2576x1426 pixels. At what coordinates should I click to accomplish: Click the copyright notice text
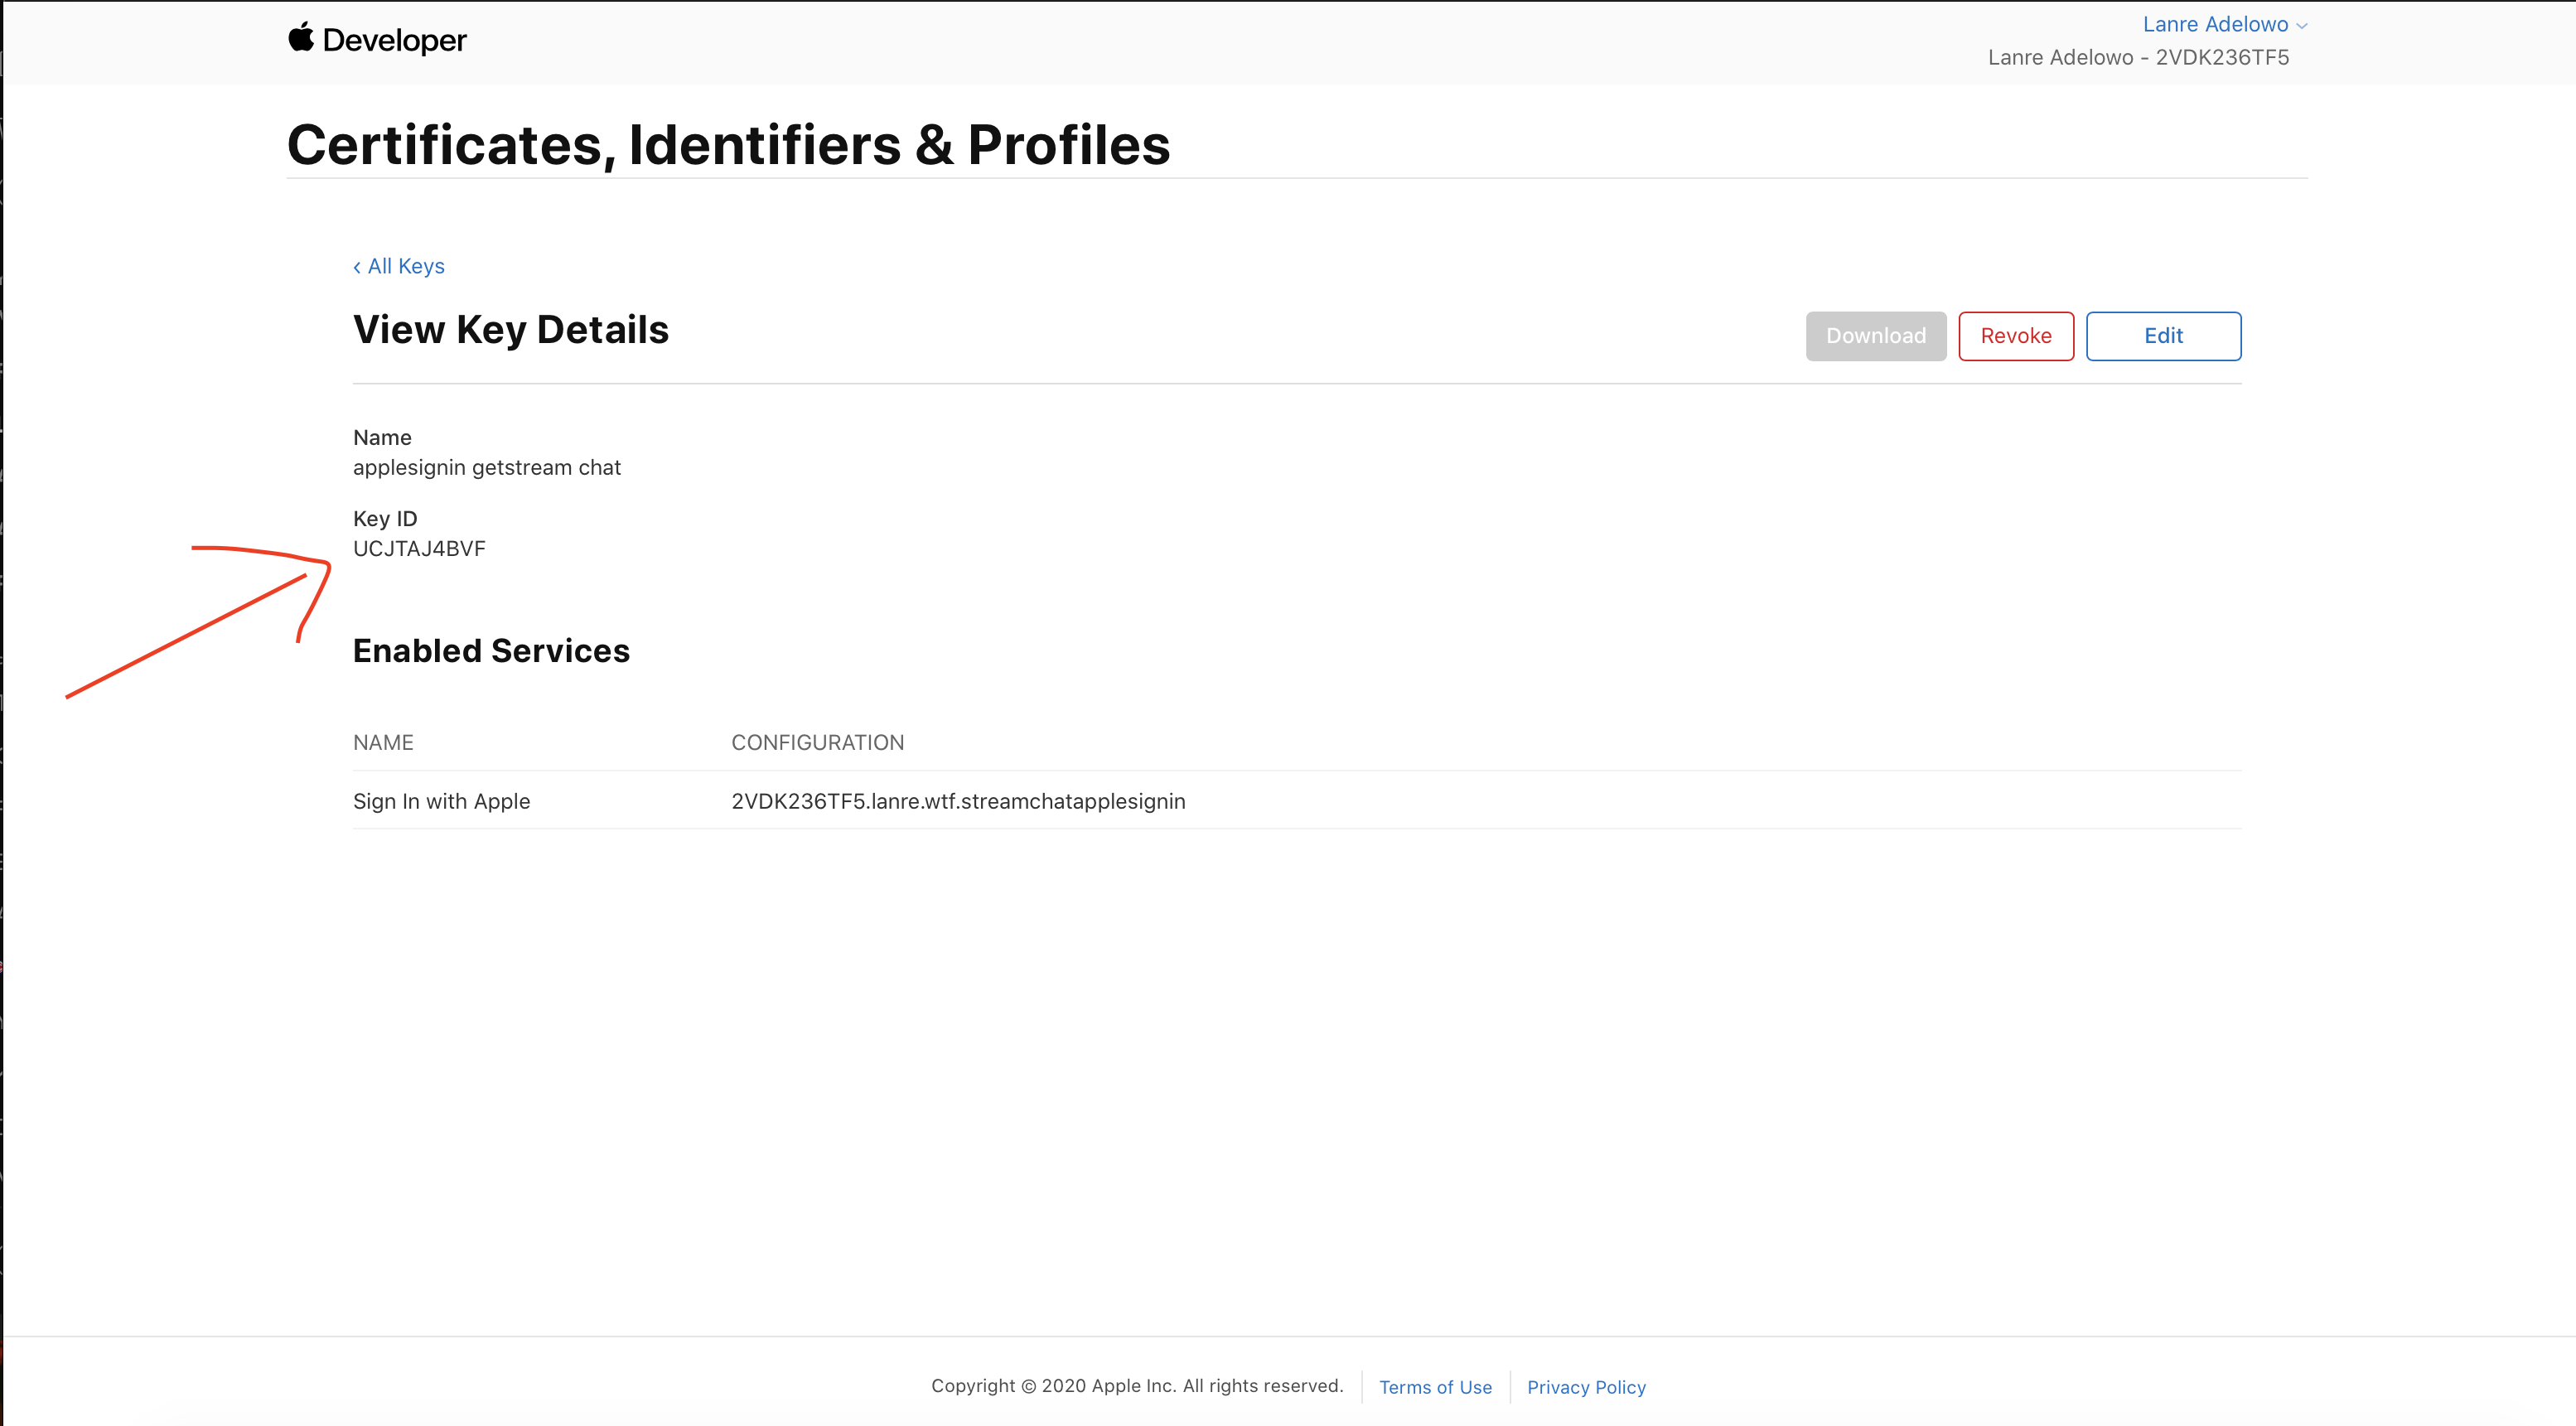click(x=1137, y=1386)
